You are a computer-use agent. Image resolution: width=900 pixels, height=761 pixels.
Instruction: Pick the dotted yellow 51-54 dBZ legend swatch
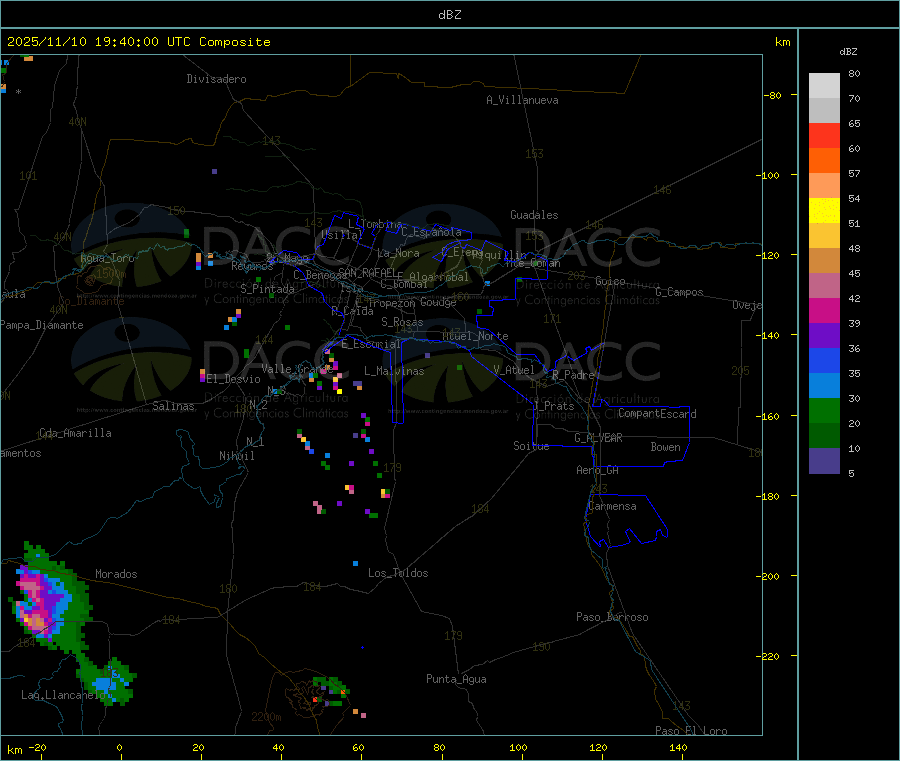pos(824,211)
